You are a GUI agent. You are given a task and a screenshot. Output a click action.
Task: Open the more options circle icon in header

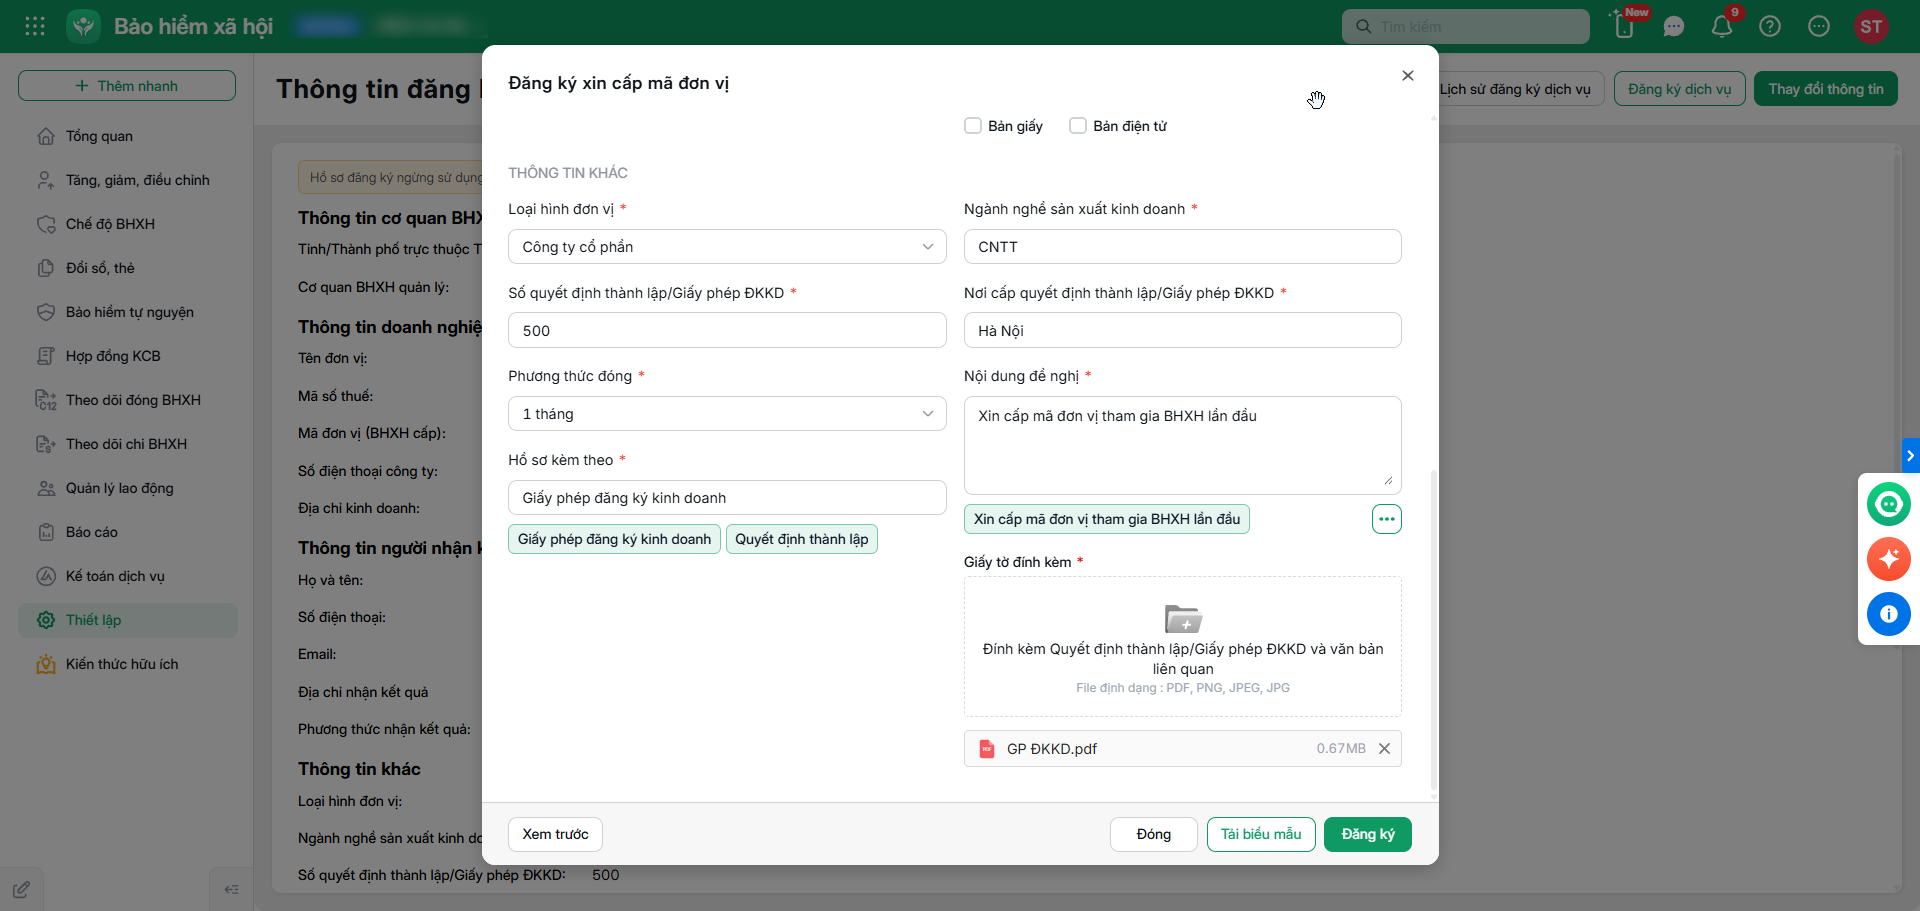pyautogui.click(x=1819, y=27)
